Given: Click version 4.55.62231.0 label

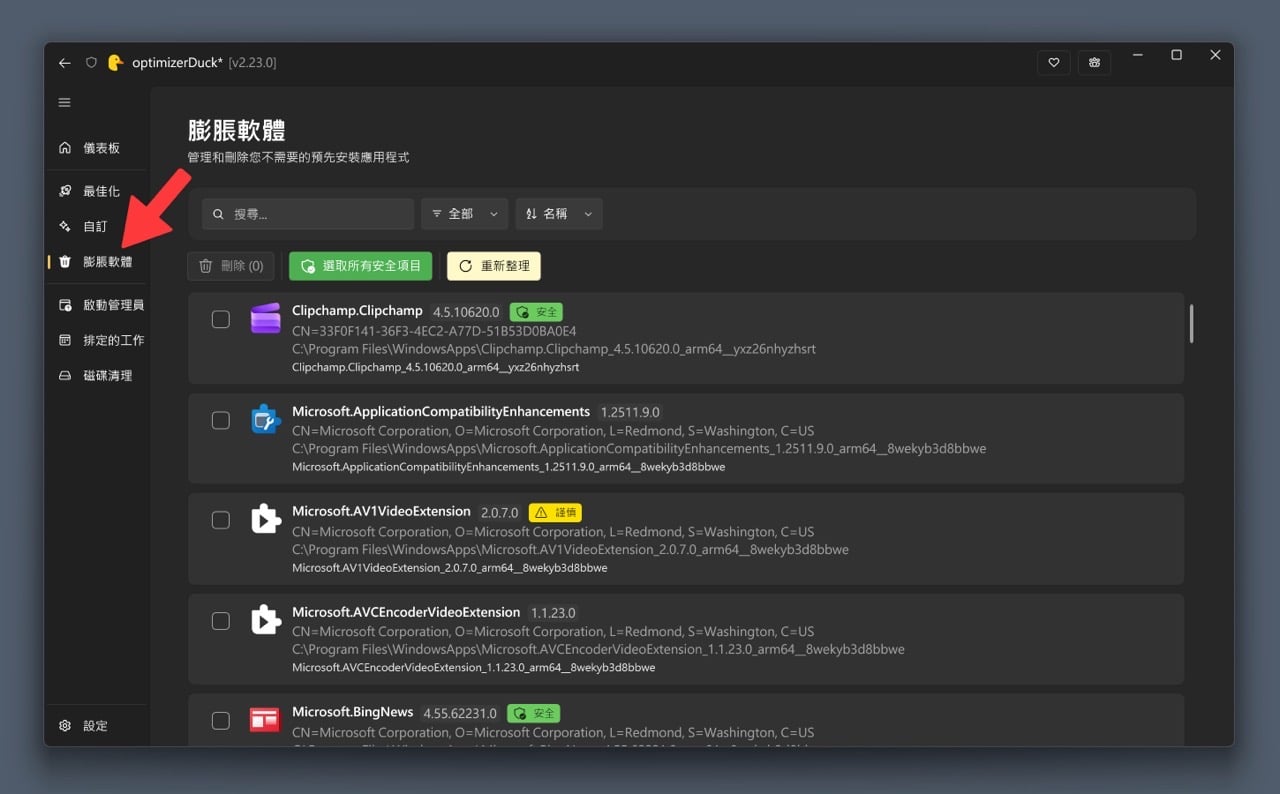Looking at the screenshot, I should tap(460, 714).
